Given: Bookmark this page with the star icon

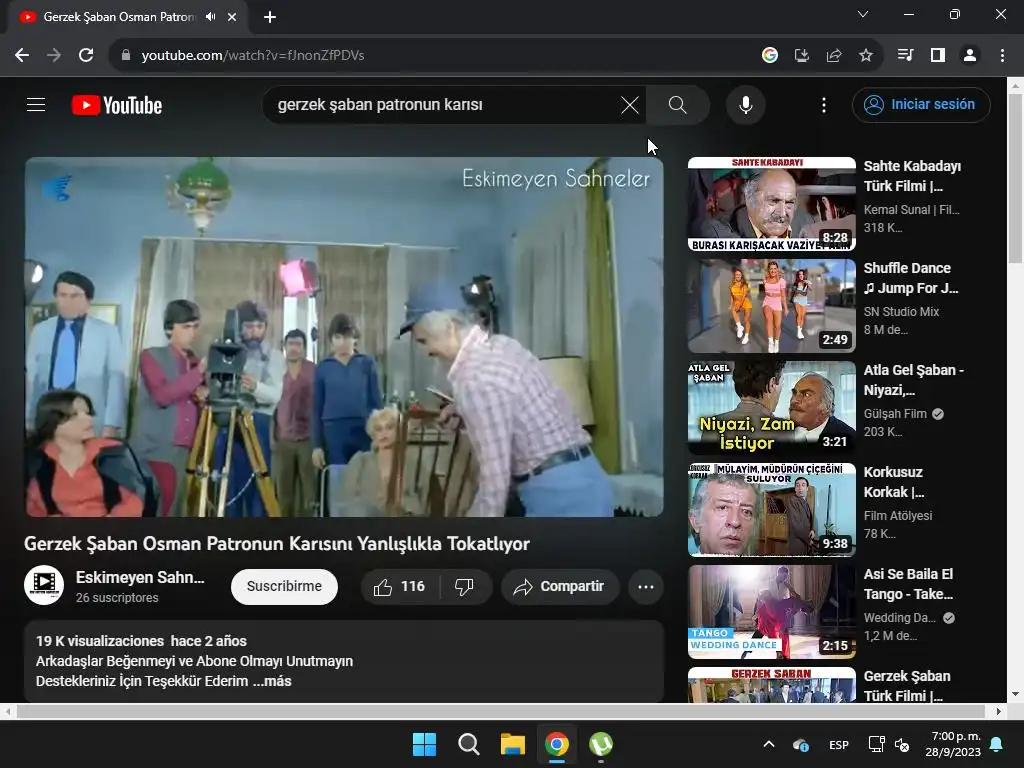Looking at the screenshot, I should (866, 55).
